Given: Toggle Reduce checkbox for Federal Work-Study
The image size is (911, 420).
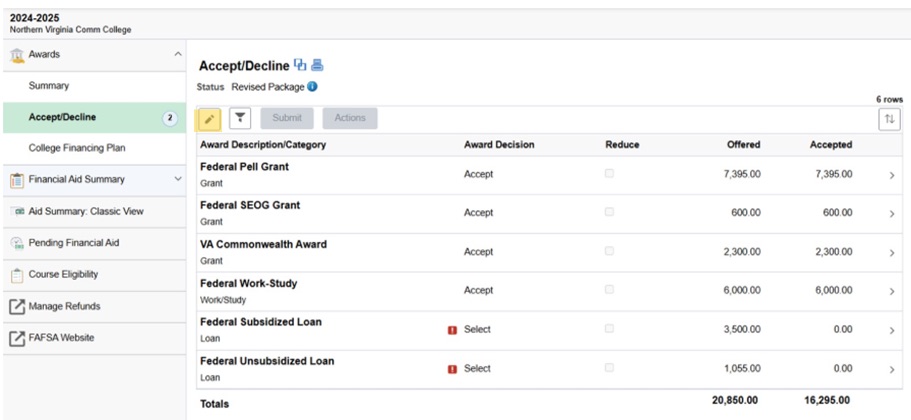Looking at the screenshot, I should [x=609, y=290].
